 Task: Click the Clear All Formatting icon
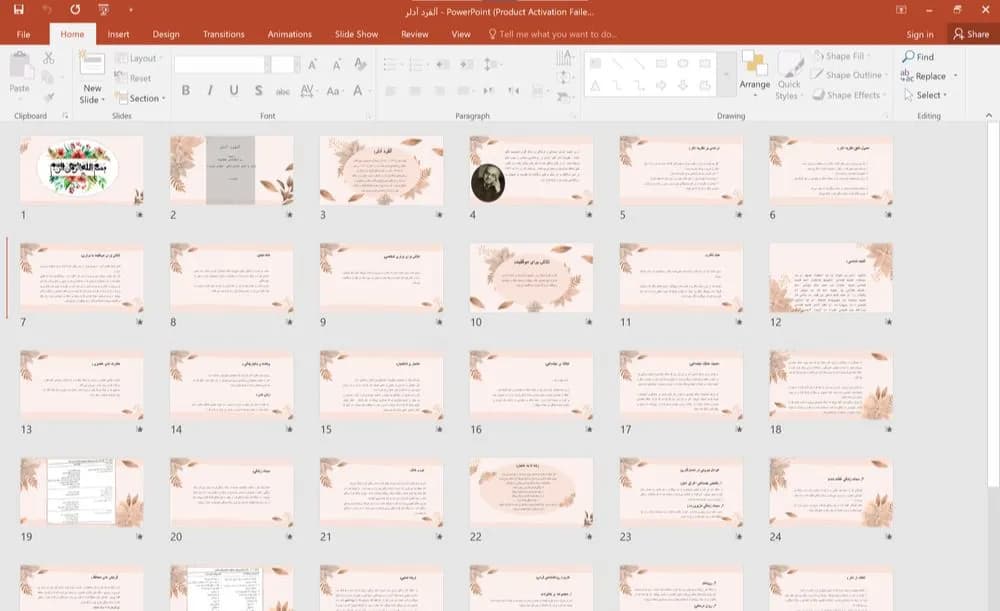point(360,64)
